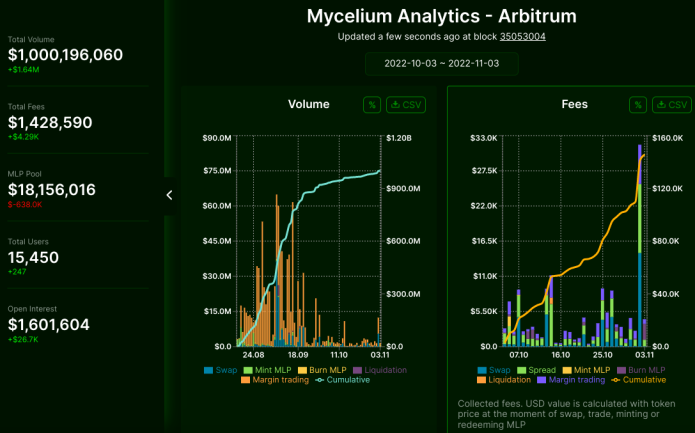Toggle Spread series in Fees legend
The height and width of the screenshot is (433, 695).
coord(536,370)
